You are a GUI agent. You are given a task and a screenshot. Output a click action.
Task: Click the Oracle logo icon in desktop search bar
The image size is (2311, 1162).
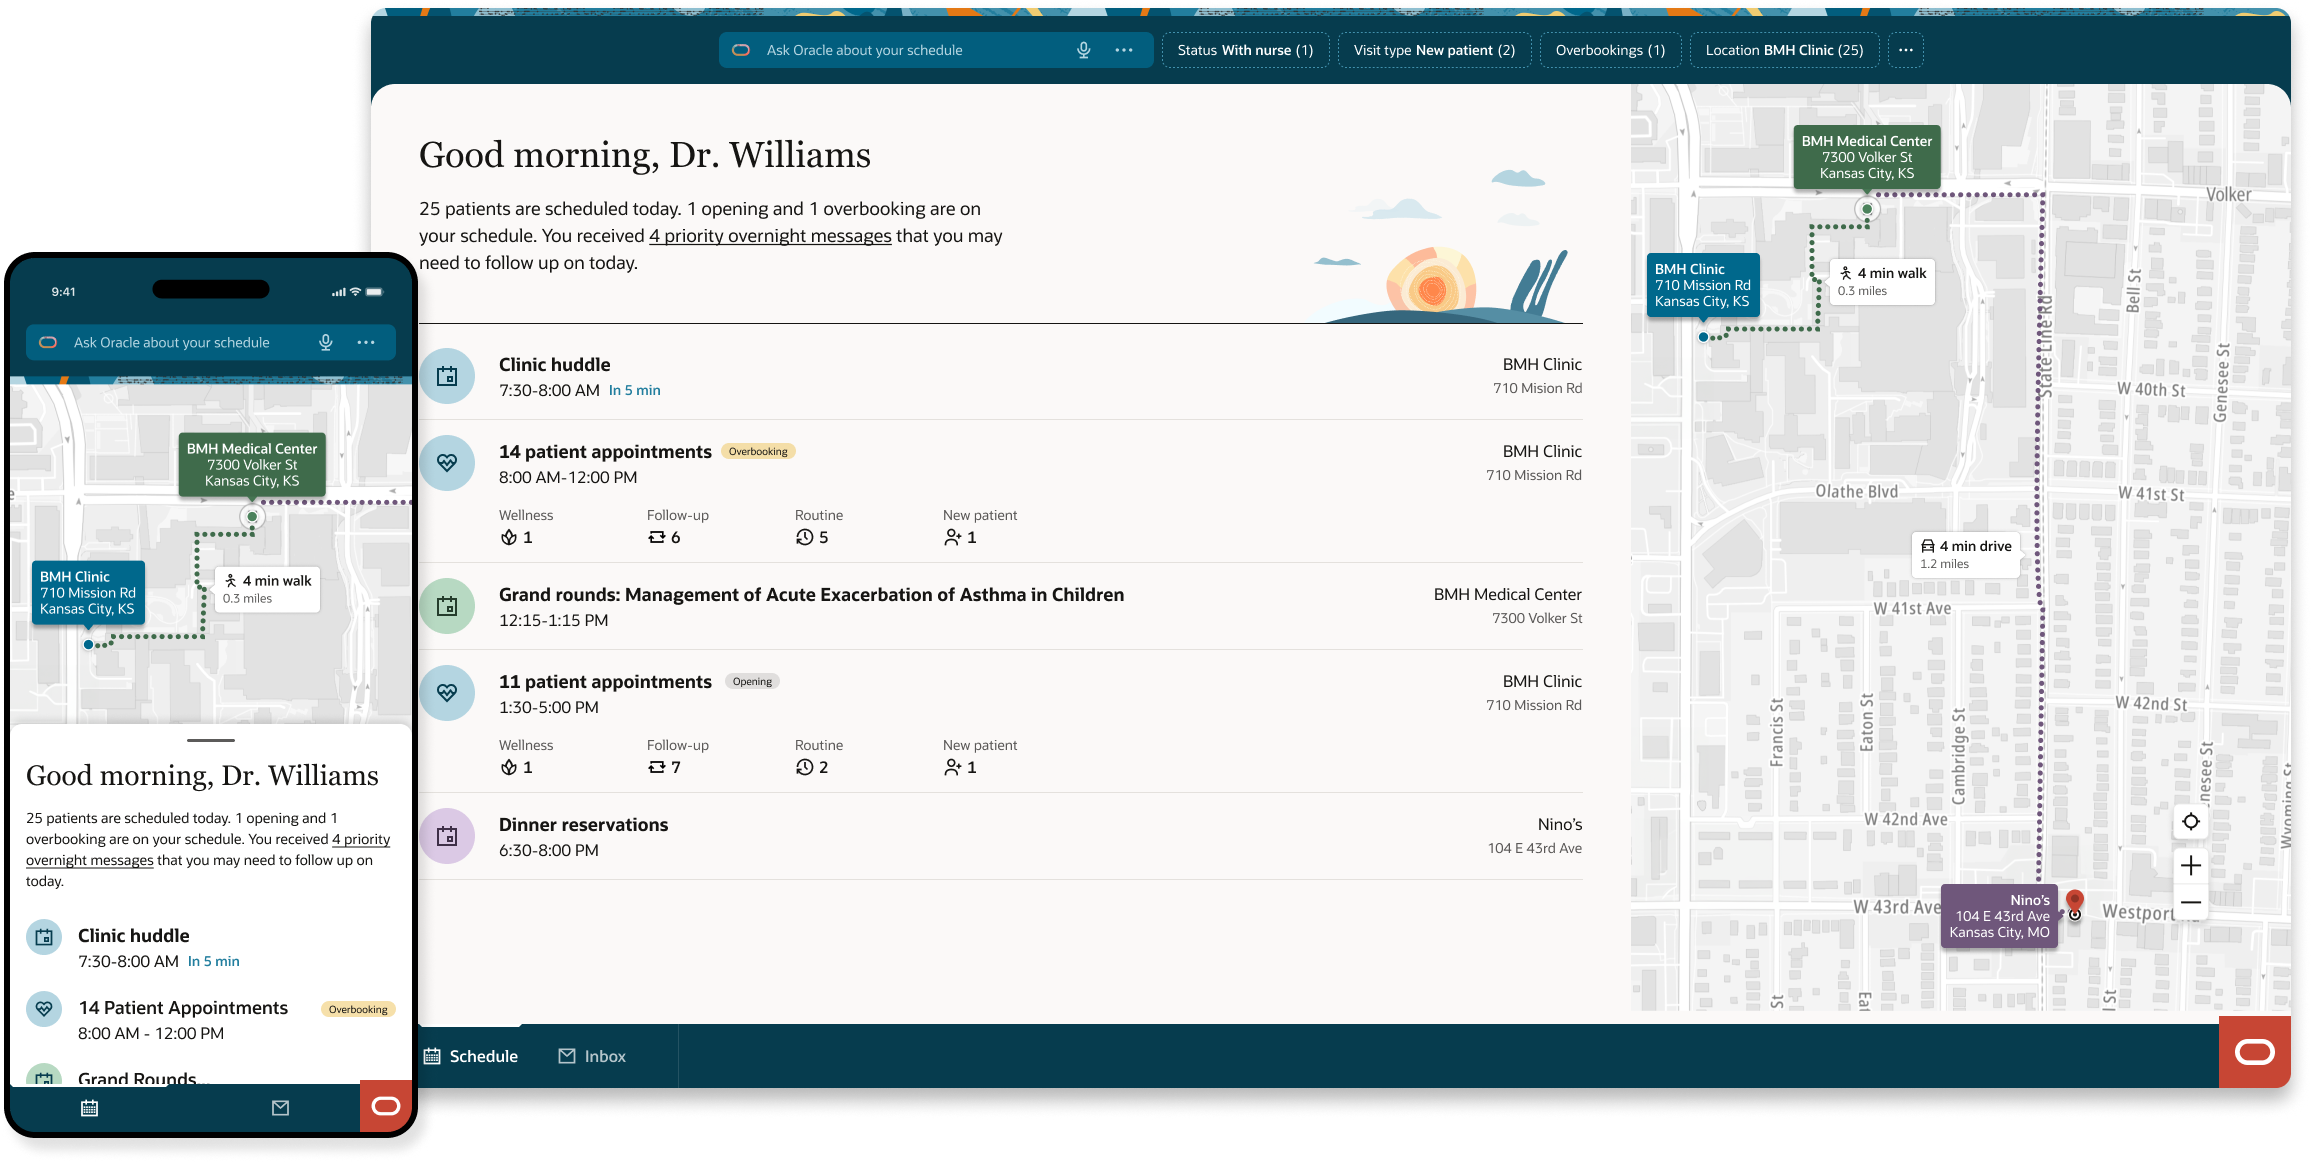coord(741,50)
